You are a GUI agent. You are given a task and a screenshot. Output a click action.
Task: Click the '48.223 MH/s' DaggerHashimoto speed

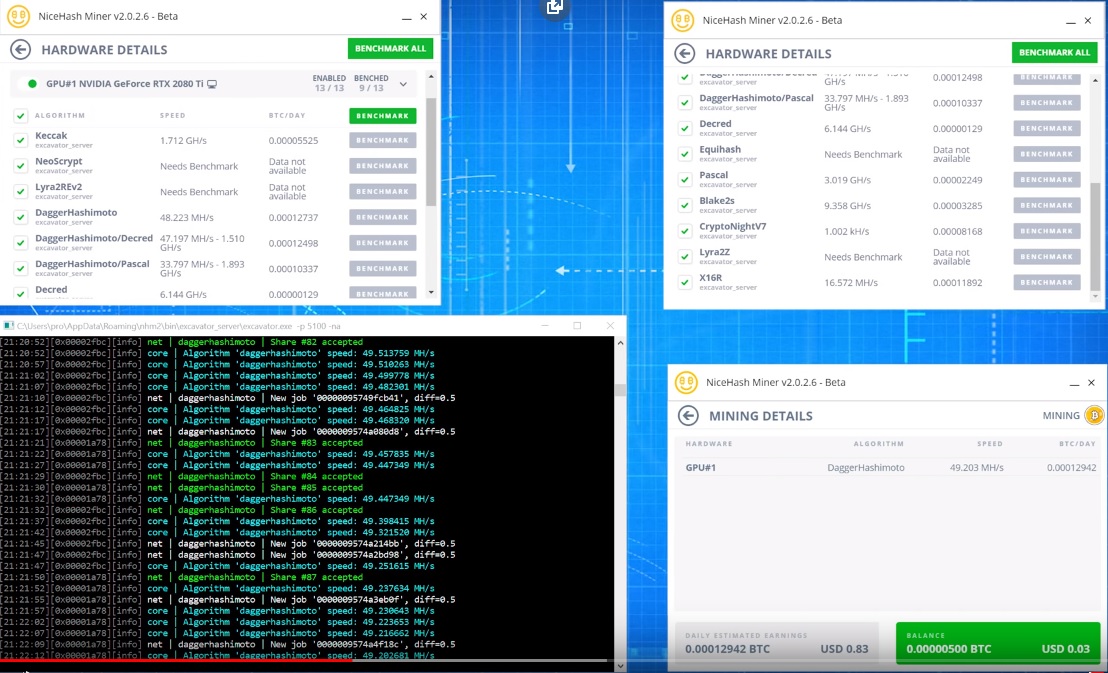point(187,218)
